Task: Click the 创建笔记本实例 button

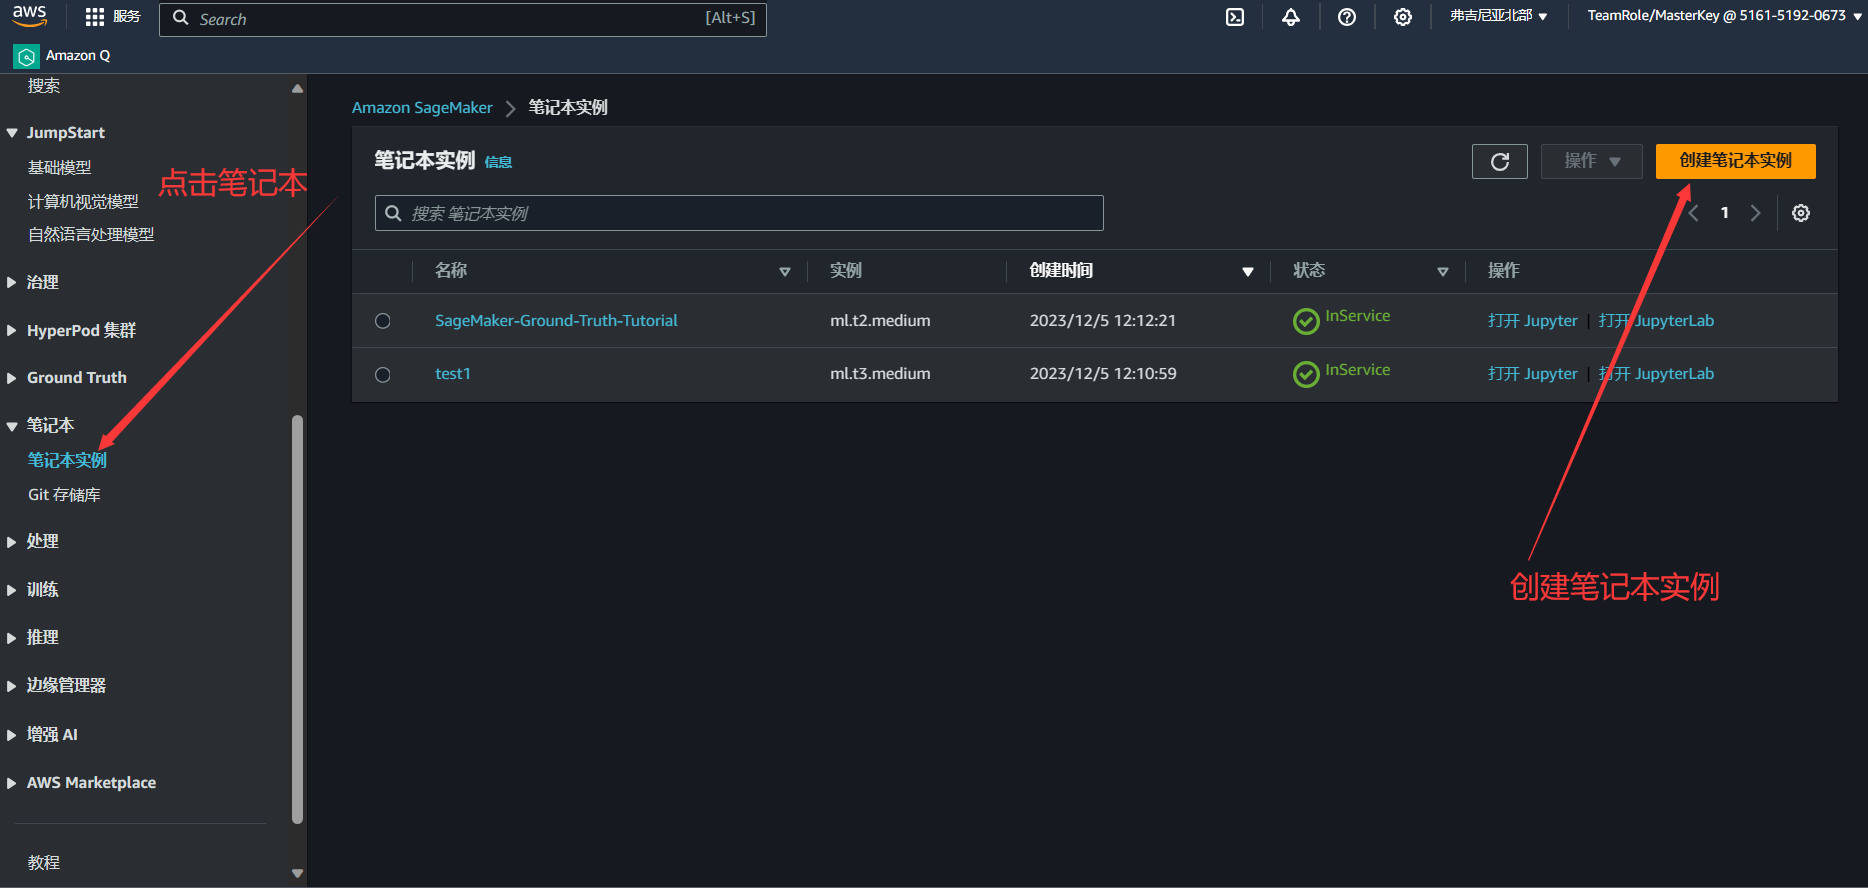Action: pos(1735,161)
